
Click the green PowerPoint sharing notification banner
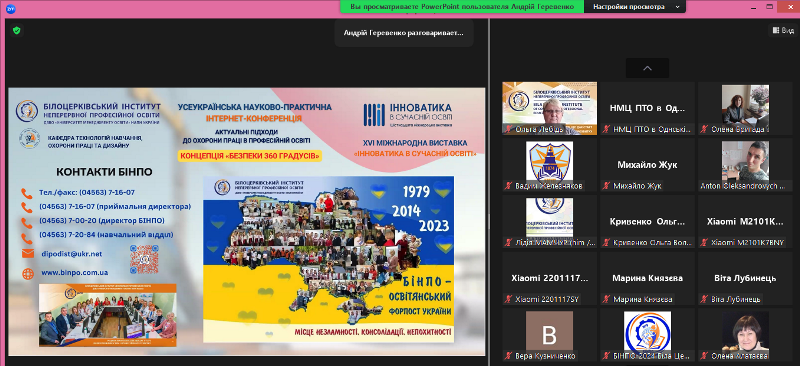tap(462, 7)
